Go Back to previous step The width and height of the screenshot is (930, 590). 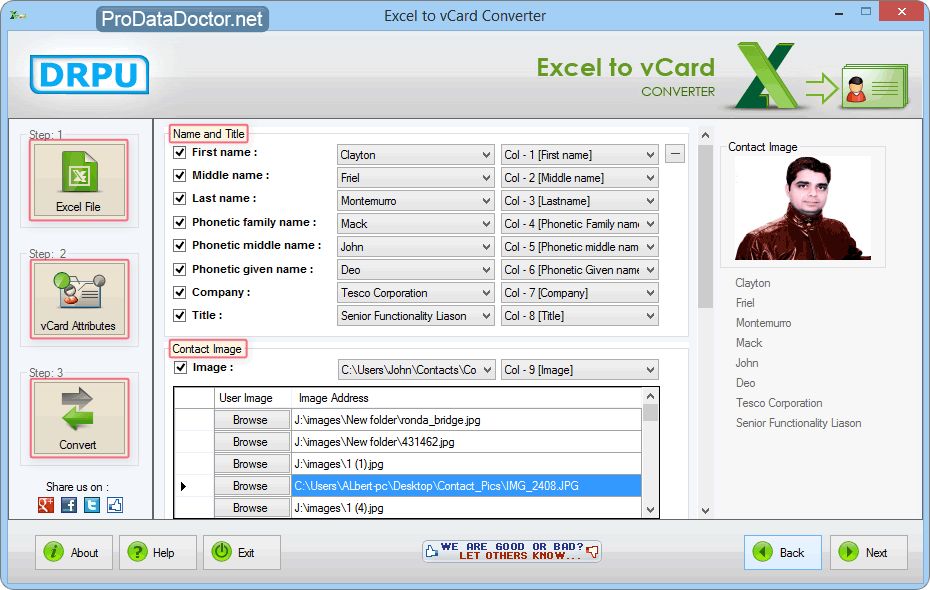click(x=782, y=553)
